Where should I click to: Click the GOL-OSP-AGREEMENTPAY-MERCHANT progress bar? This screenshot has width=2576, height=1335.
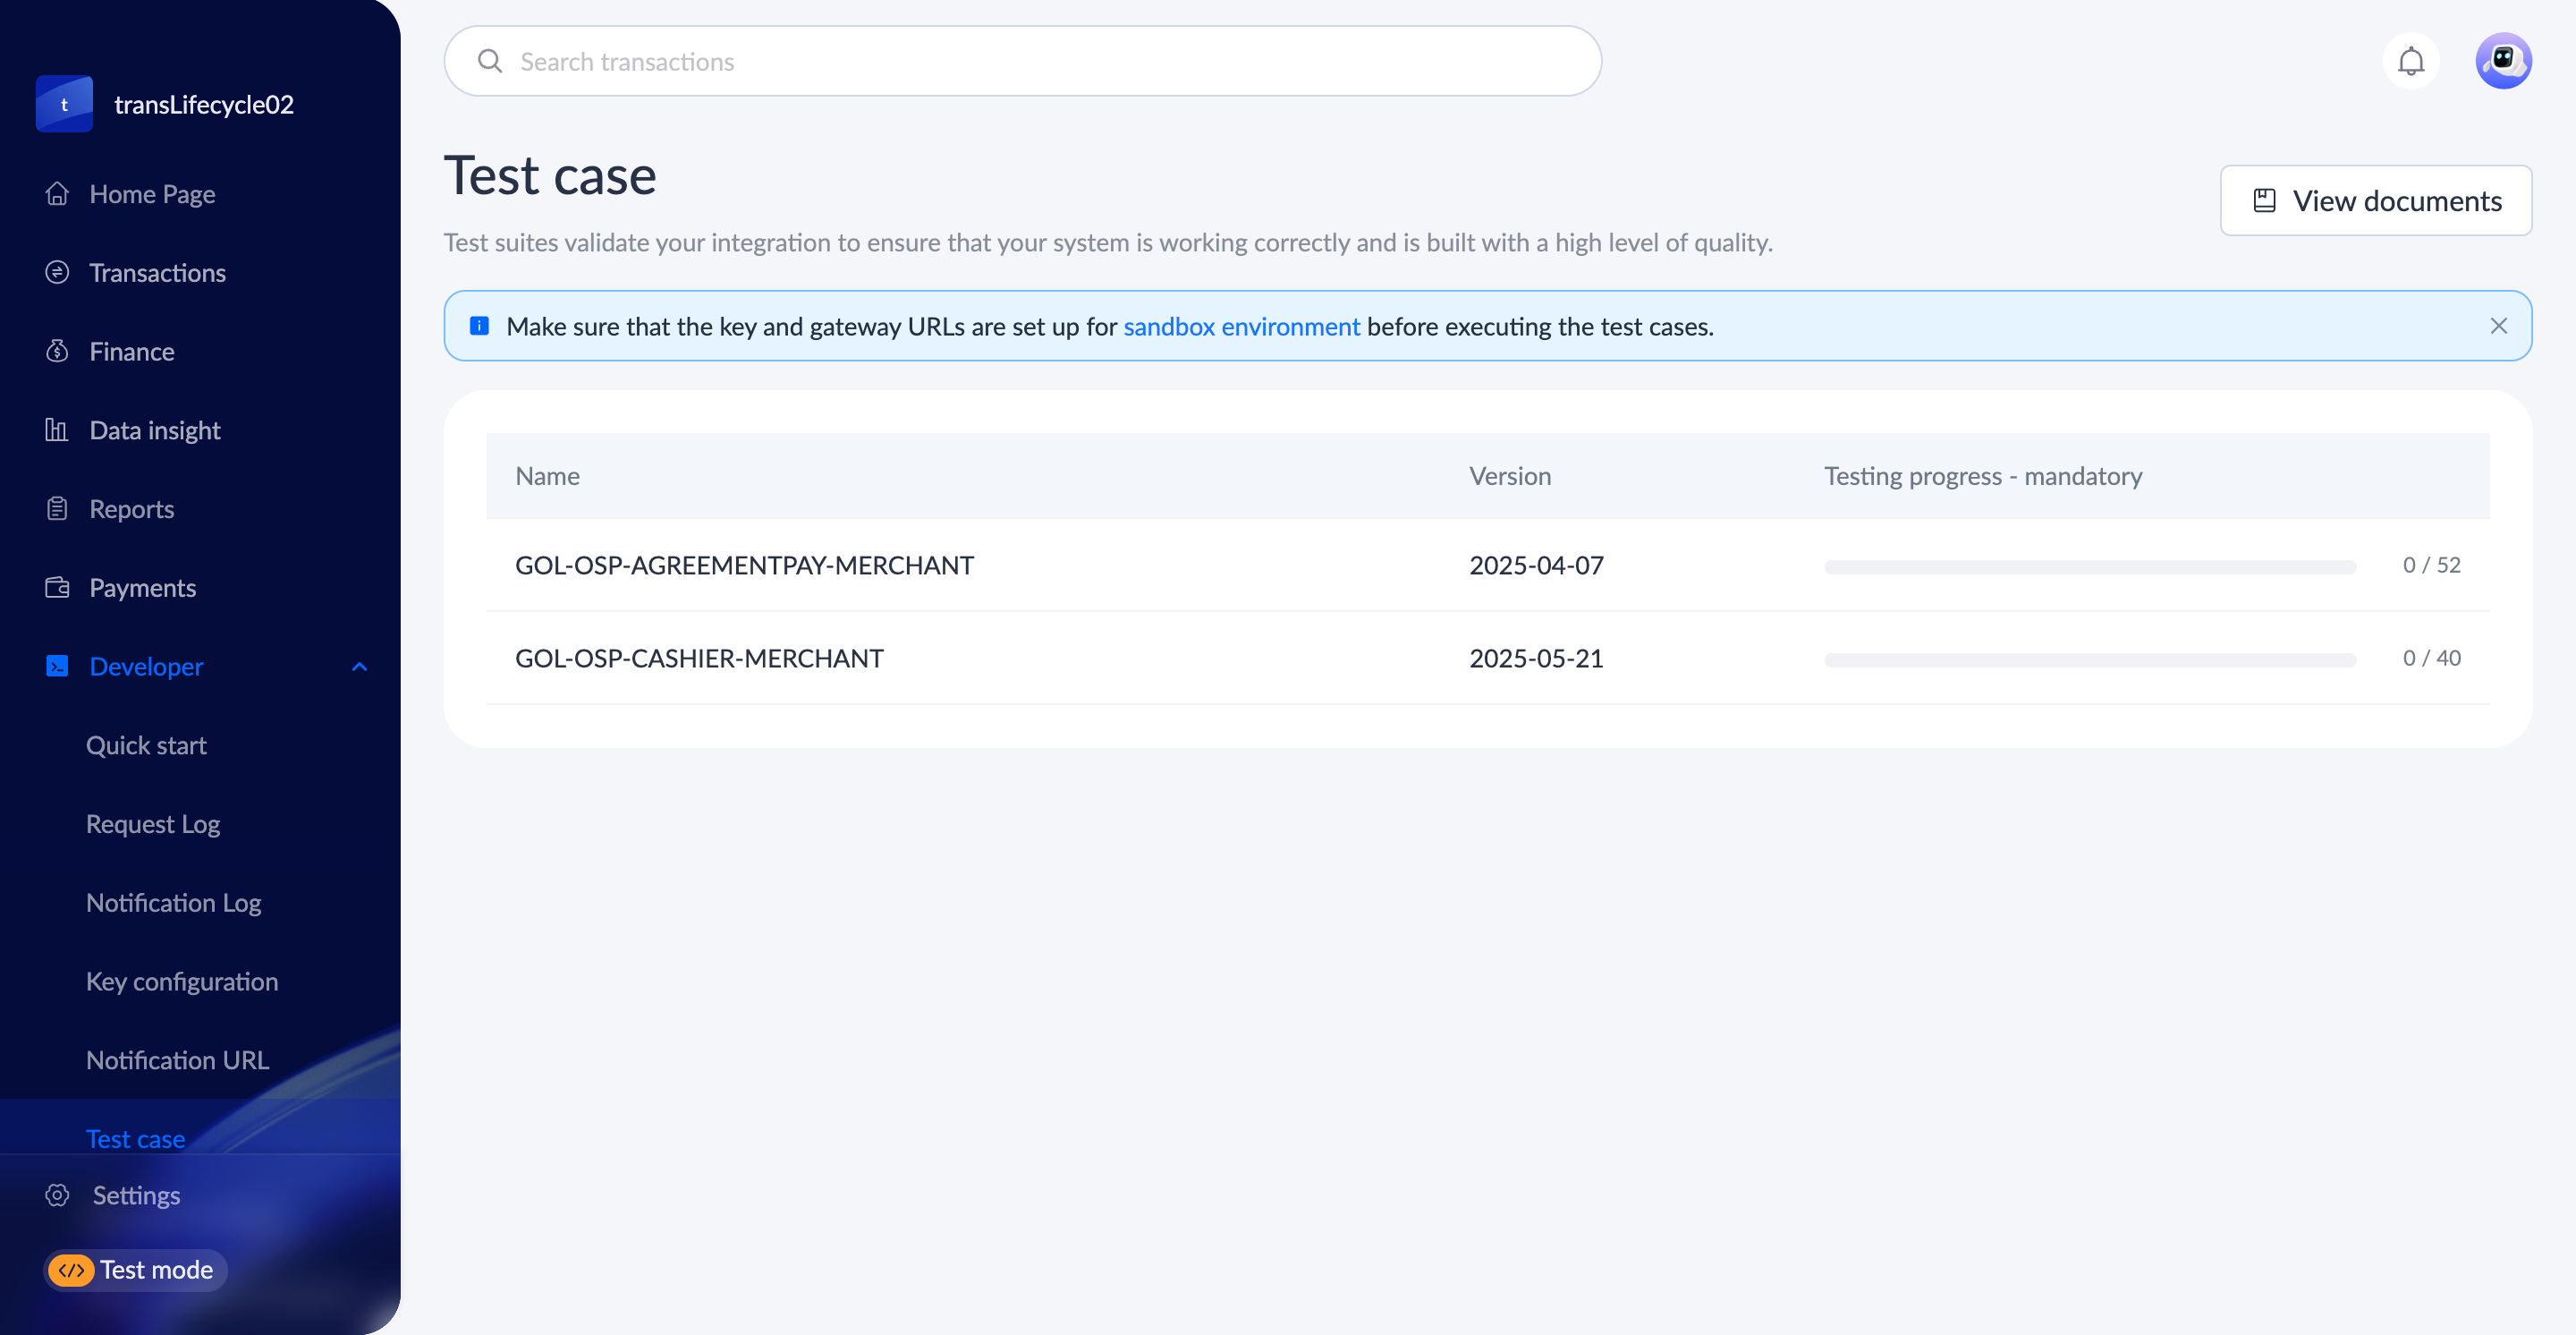pos(2089,567)
